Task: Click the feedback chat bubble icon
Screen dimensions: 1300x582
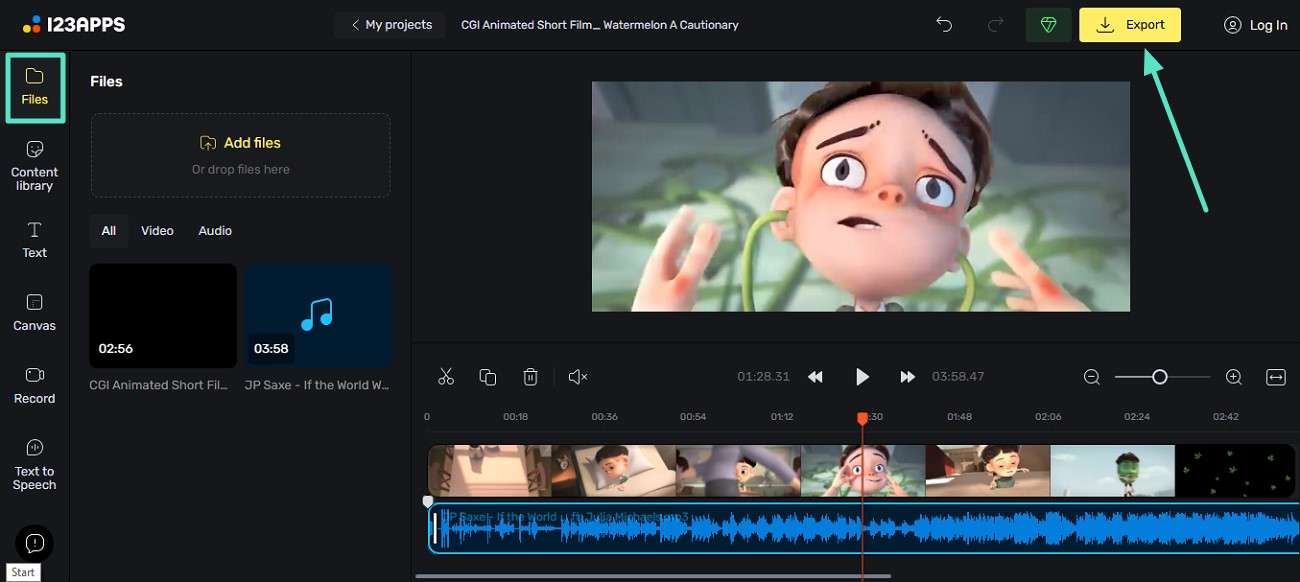Action: 35,543
